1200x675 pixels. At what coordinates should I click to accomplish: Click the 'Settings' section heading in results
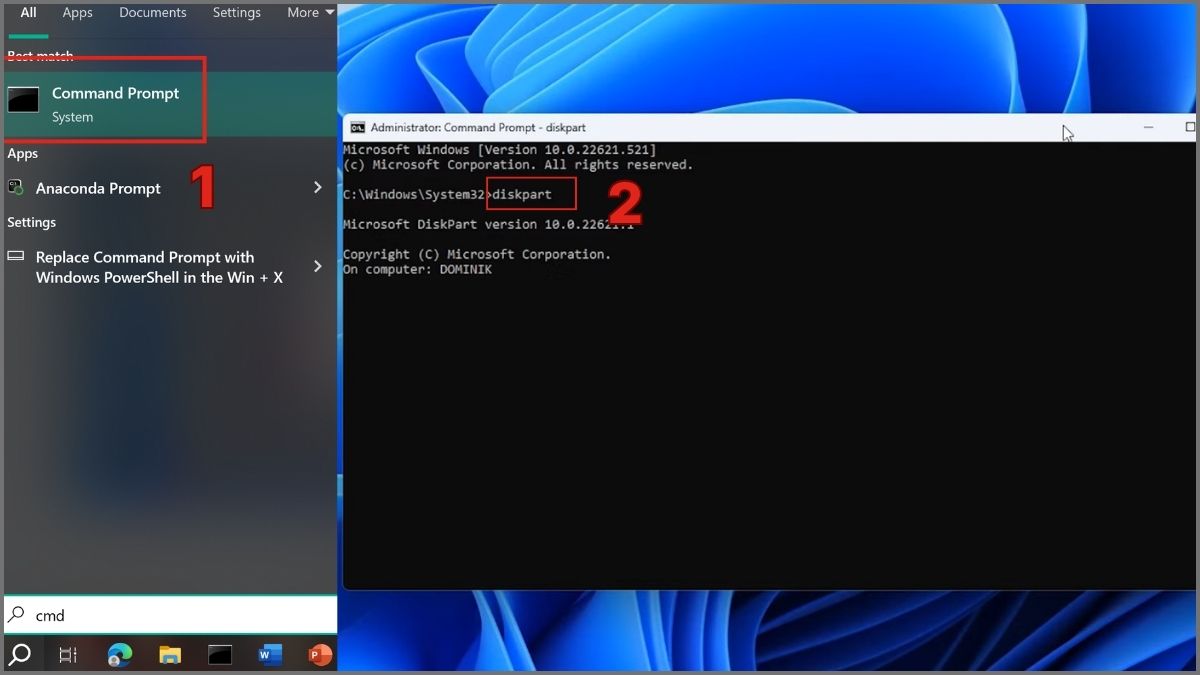coord(31,222)
